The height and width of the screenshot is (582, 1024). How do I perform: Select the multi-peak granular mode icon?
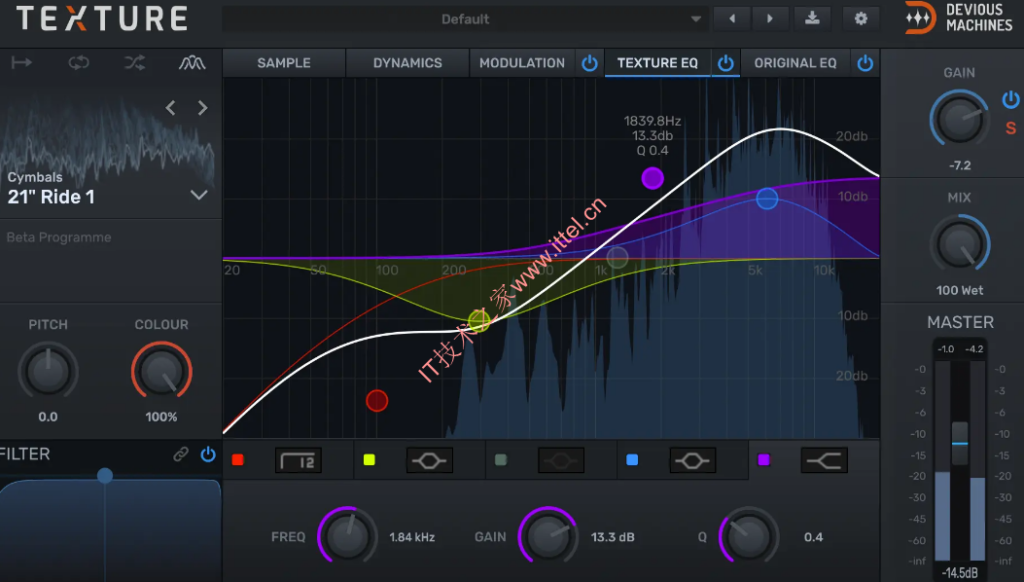coord(192,63)
